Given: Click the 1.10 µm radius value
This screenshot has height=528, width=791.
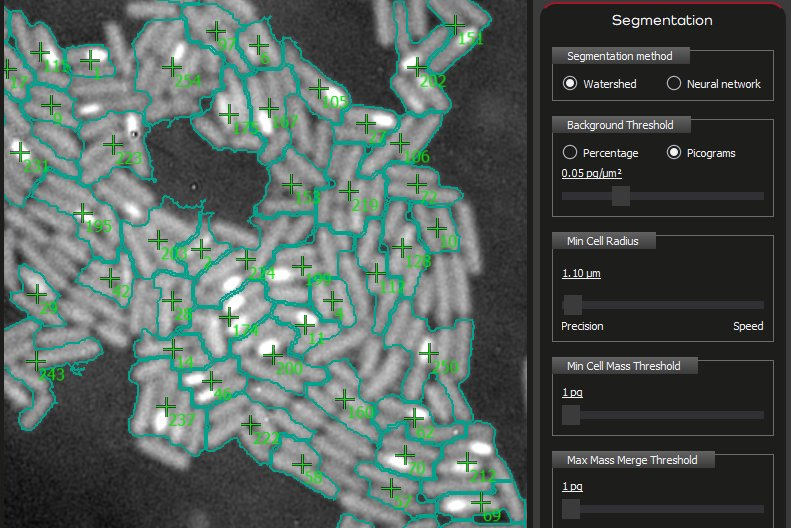Looking at the screenshot, I should pyautogui.click(x=581, y=273).
